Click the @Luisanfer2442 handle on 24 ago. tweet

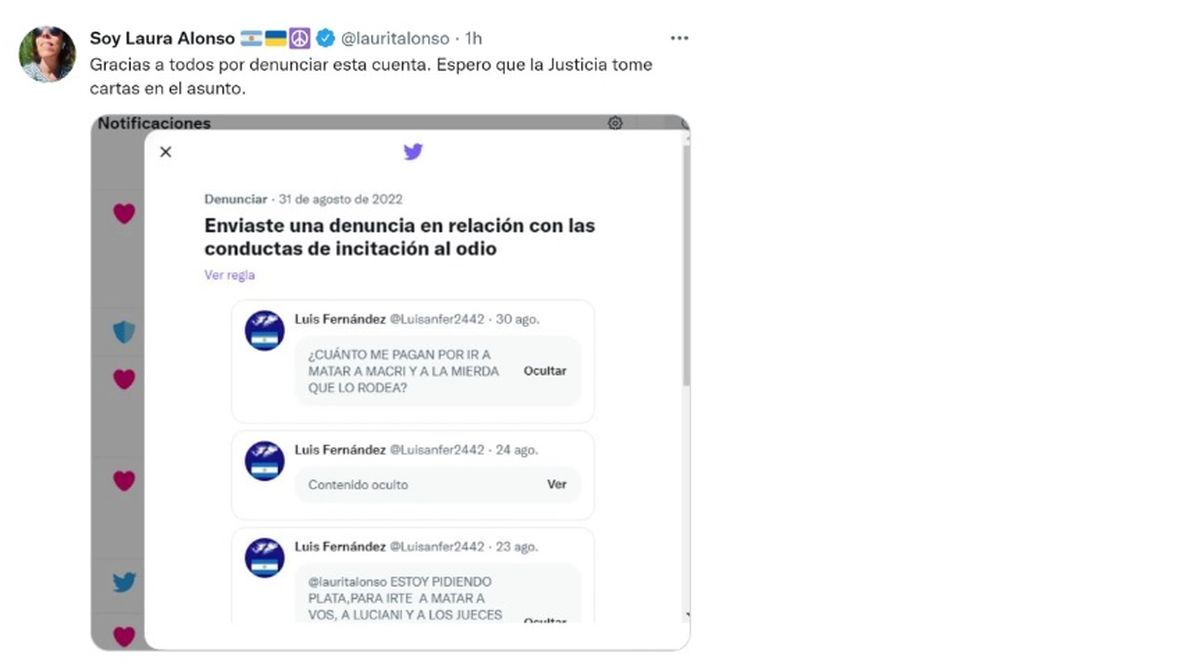tap(437, 450)
